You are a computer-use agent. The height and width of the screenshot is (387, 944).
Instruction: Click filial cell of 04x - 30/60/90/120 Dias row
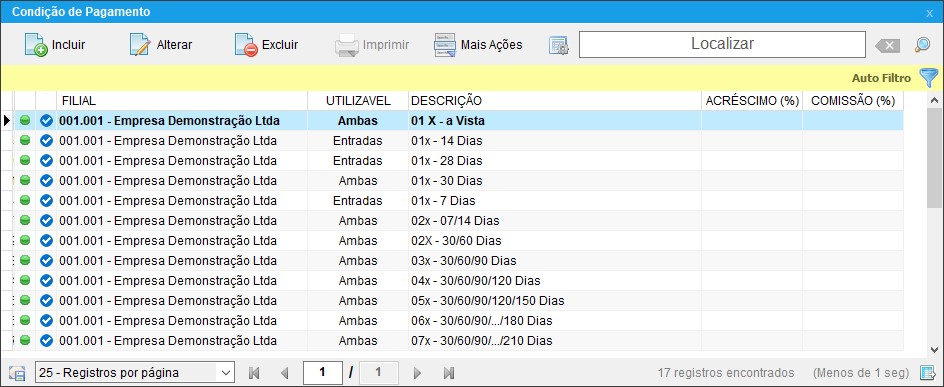tap(182, 280)
